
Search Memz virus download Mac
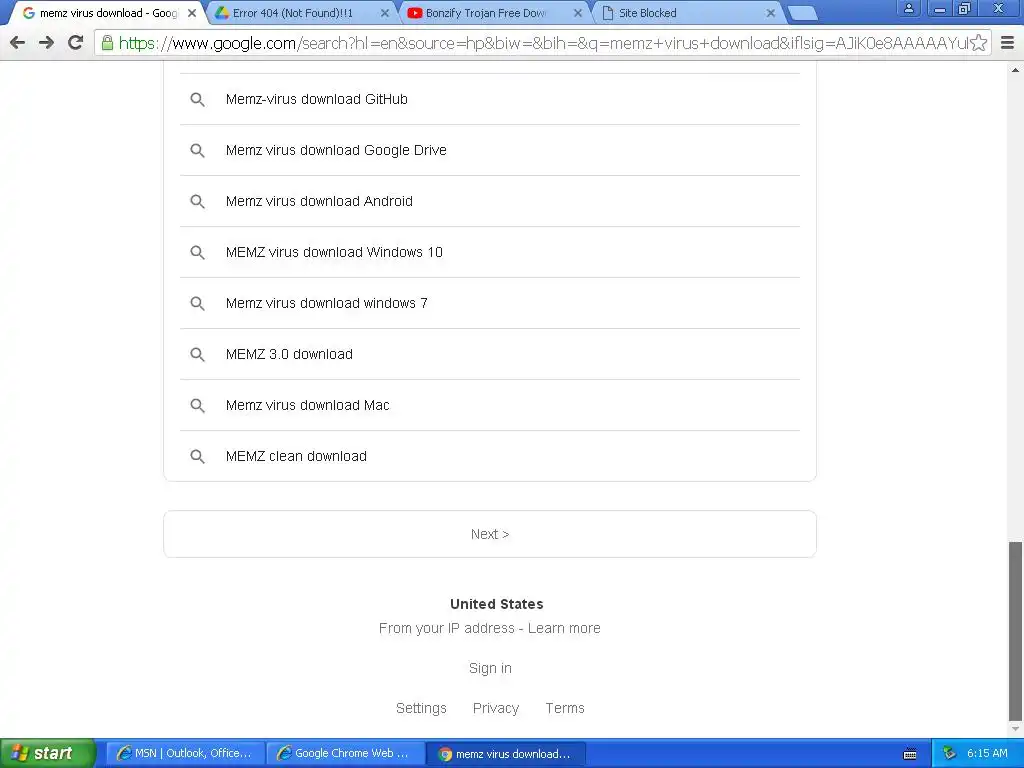[490, 405]
